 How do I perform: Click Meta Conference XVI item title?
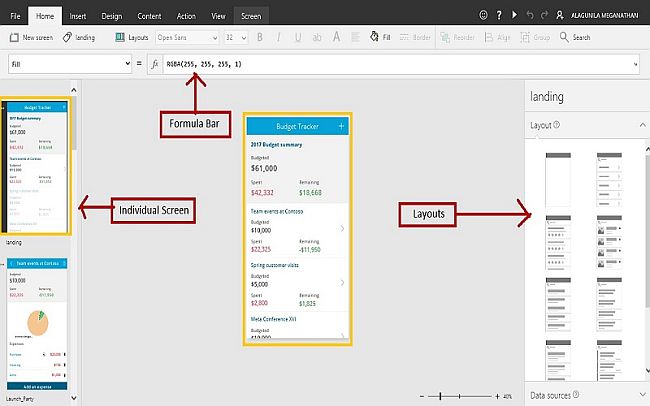(274, 319)
